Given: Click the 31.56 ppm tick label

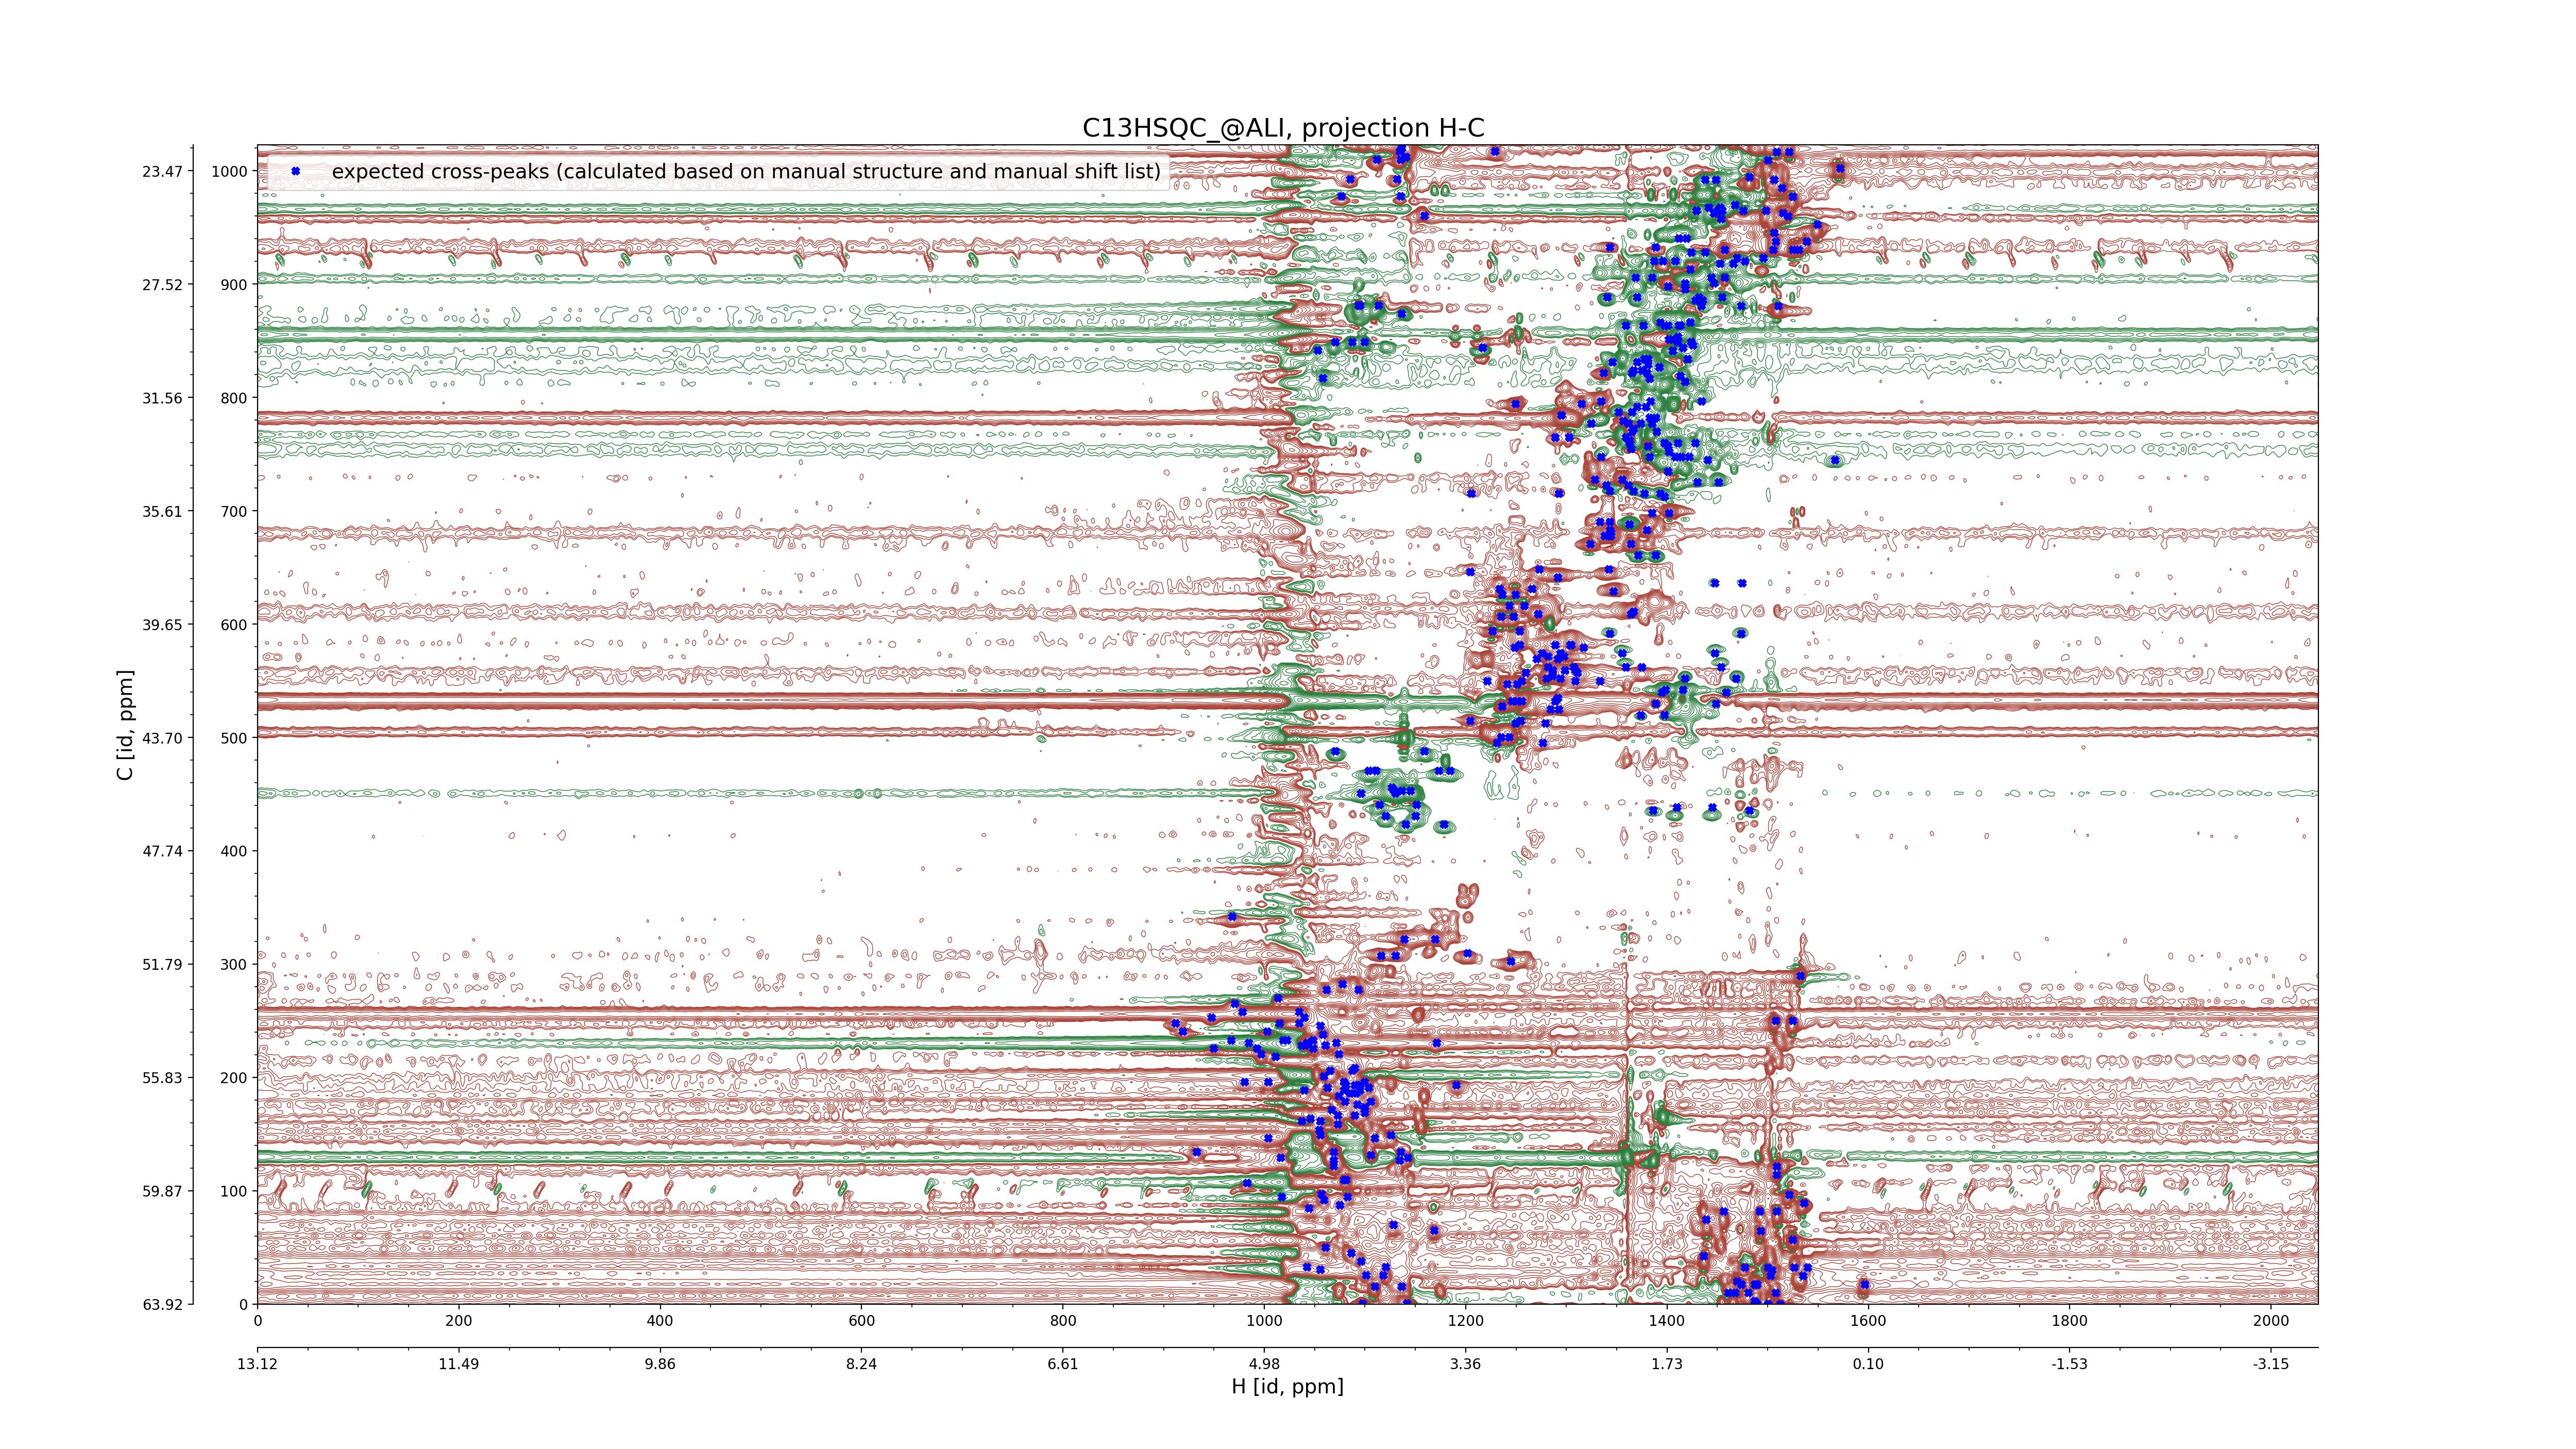Looking at the screenshot, I should tap(162, 398).
